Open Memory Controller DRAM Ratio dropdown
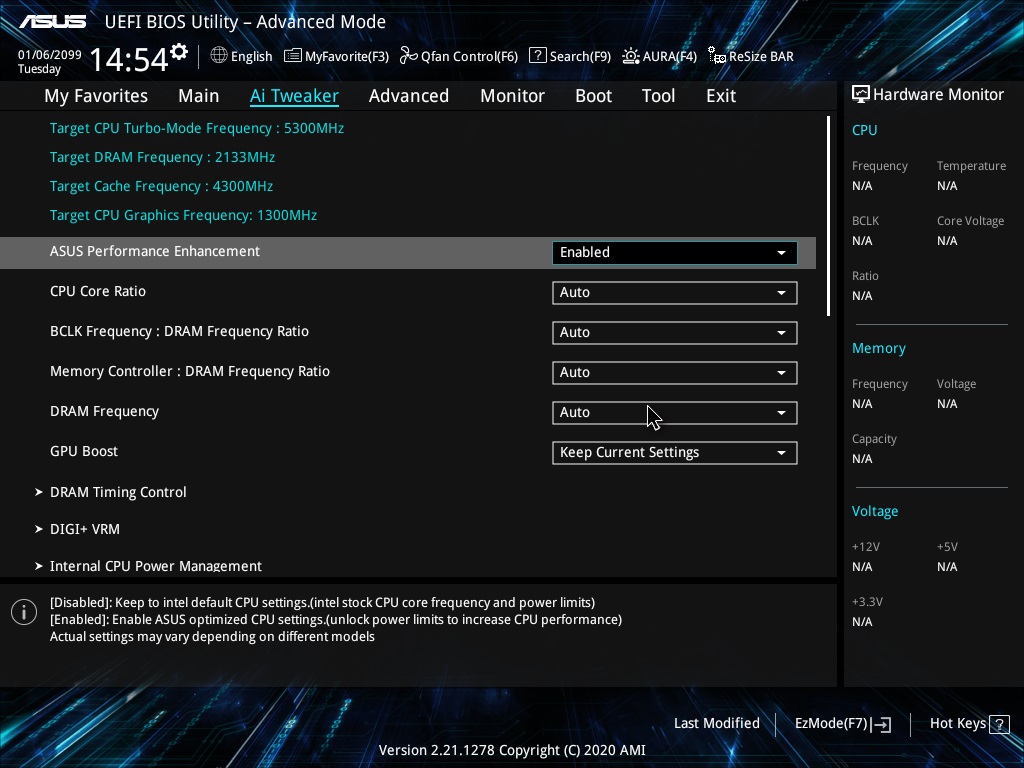 tap(675, 372)
